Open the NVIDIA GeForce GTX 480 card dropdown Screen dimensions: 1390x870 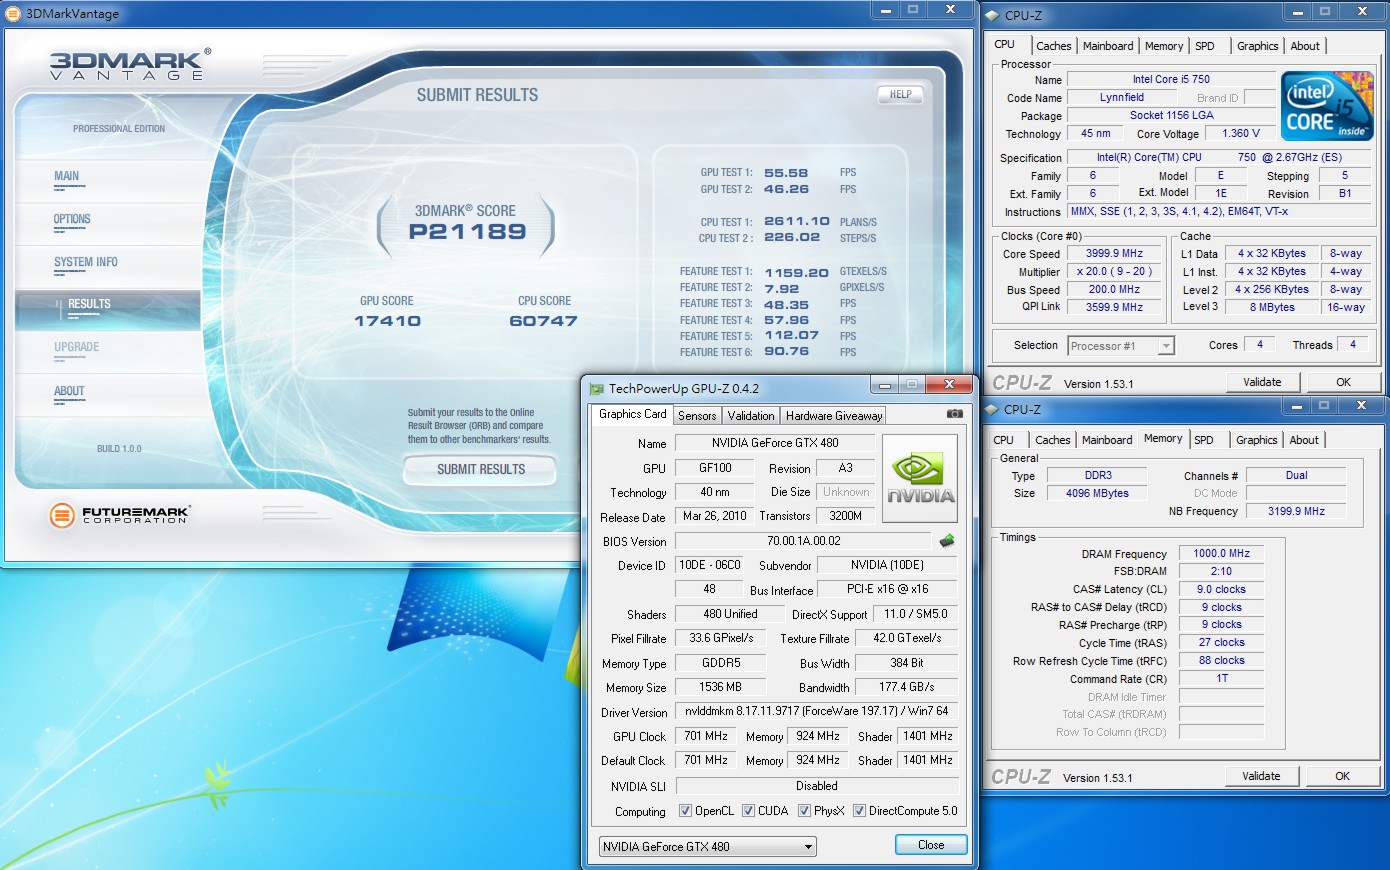pyautogui.click(x=708, y=846)
